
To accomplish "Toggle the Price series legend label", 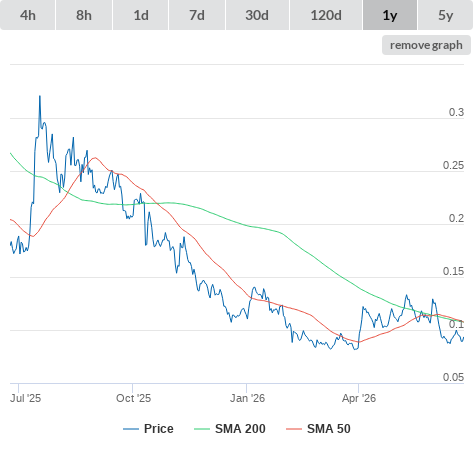I will click(x=159, y=429).
